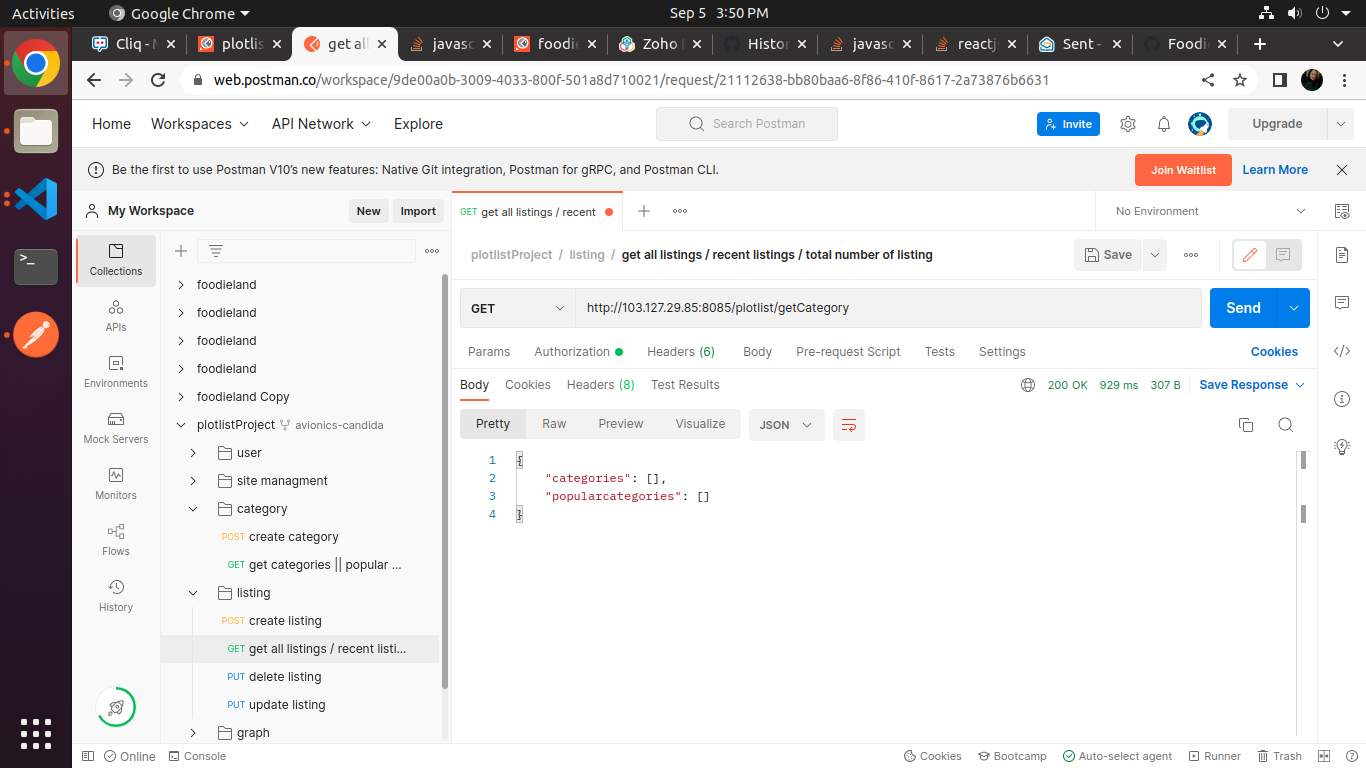Viewport: 1366px width, 768px height.
Task: Open the Flows sidebar icon
Action: pos(116,540)
